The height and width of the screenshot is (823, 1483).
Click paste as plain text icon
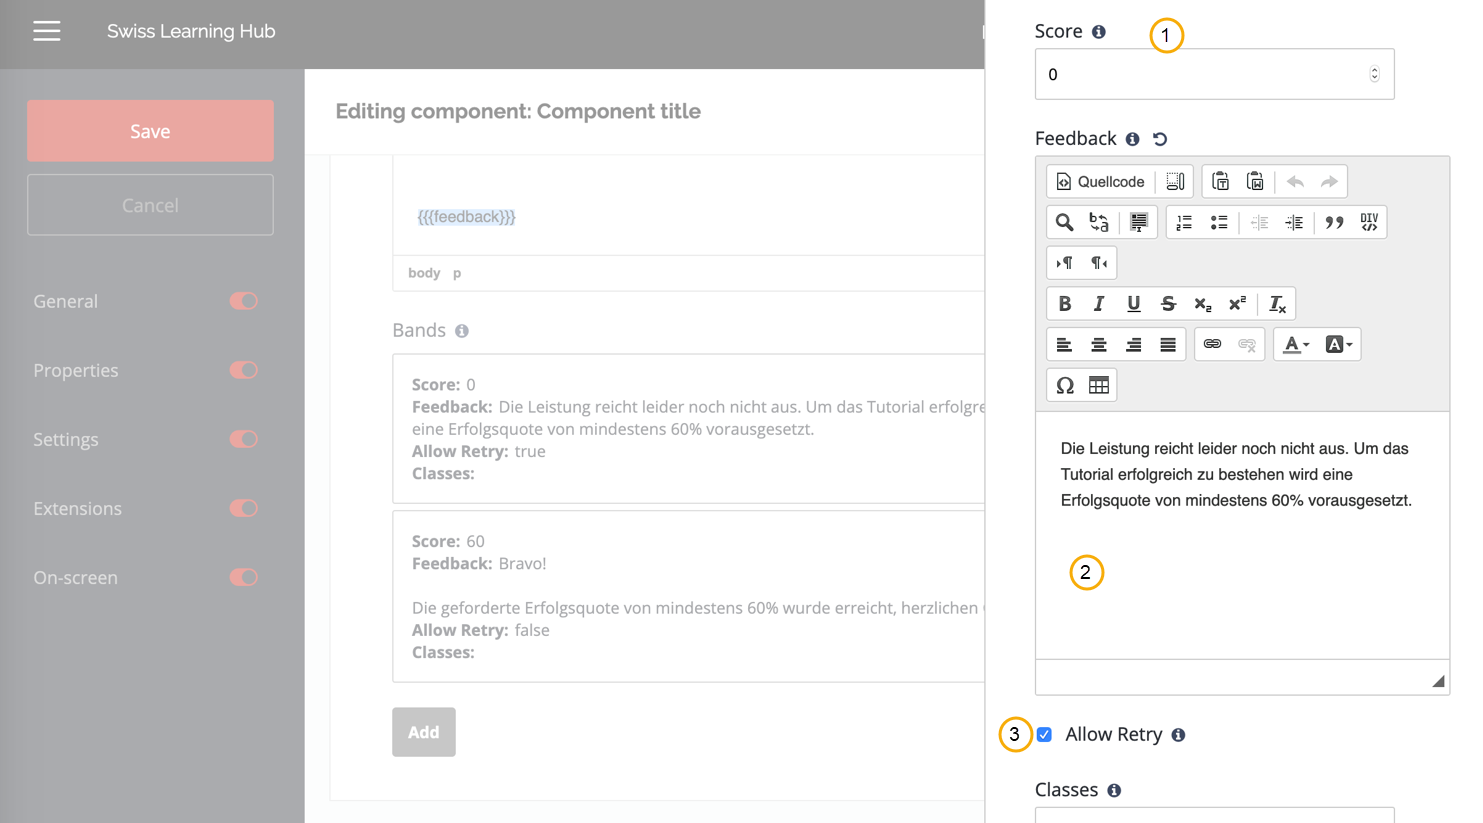tap(1220, 182)
